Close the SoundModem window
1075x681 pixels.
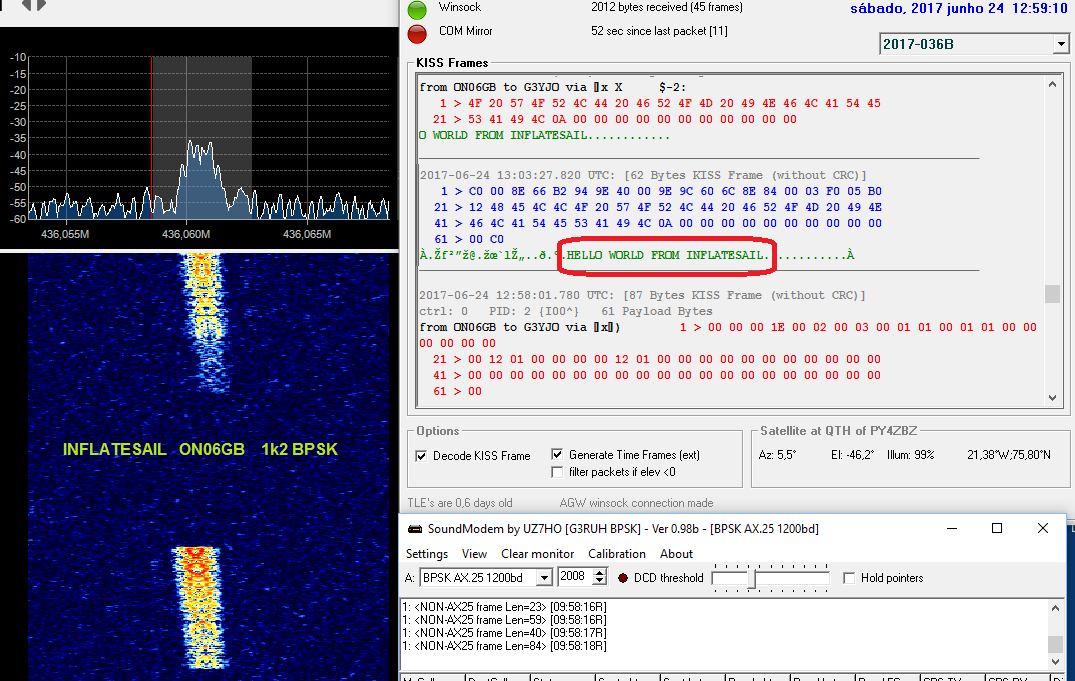pyautogui.click(x=1043, y=528)
